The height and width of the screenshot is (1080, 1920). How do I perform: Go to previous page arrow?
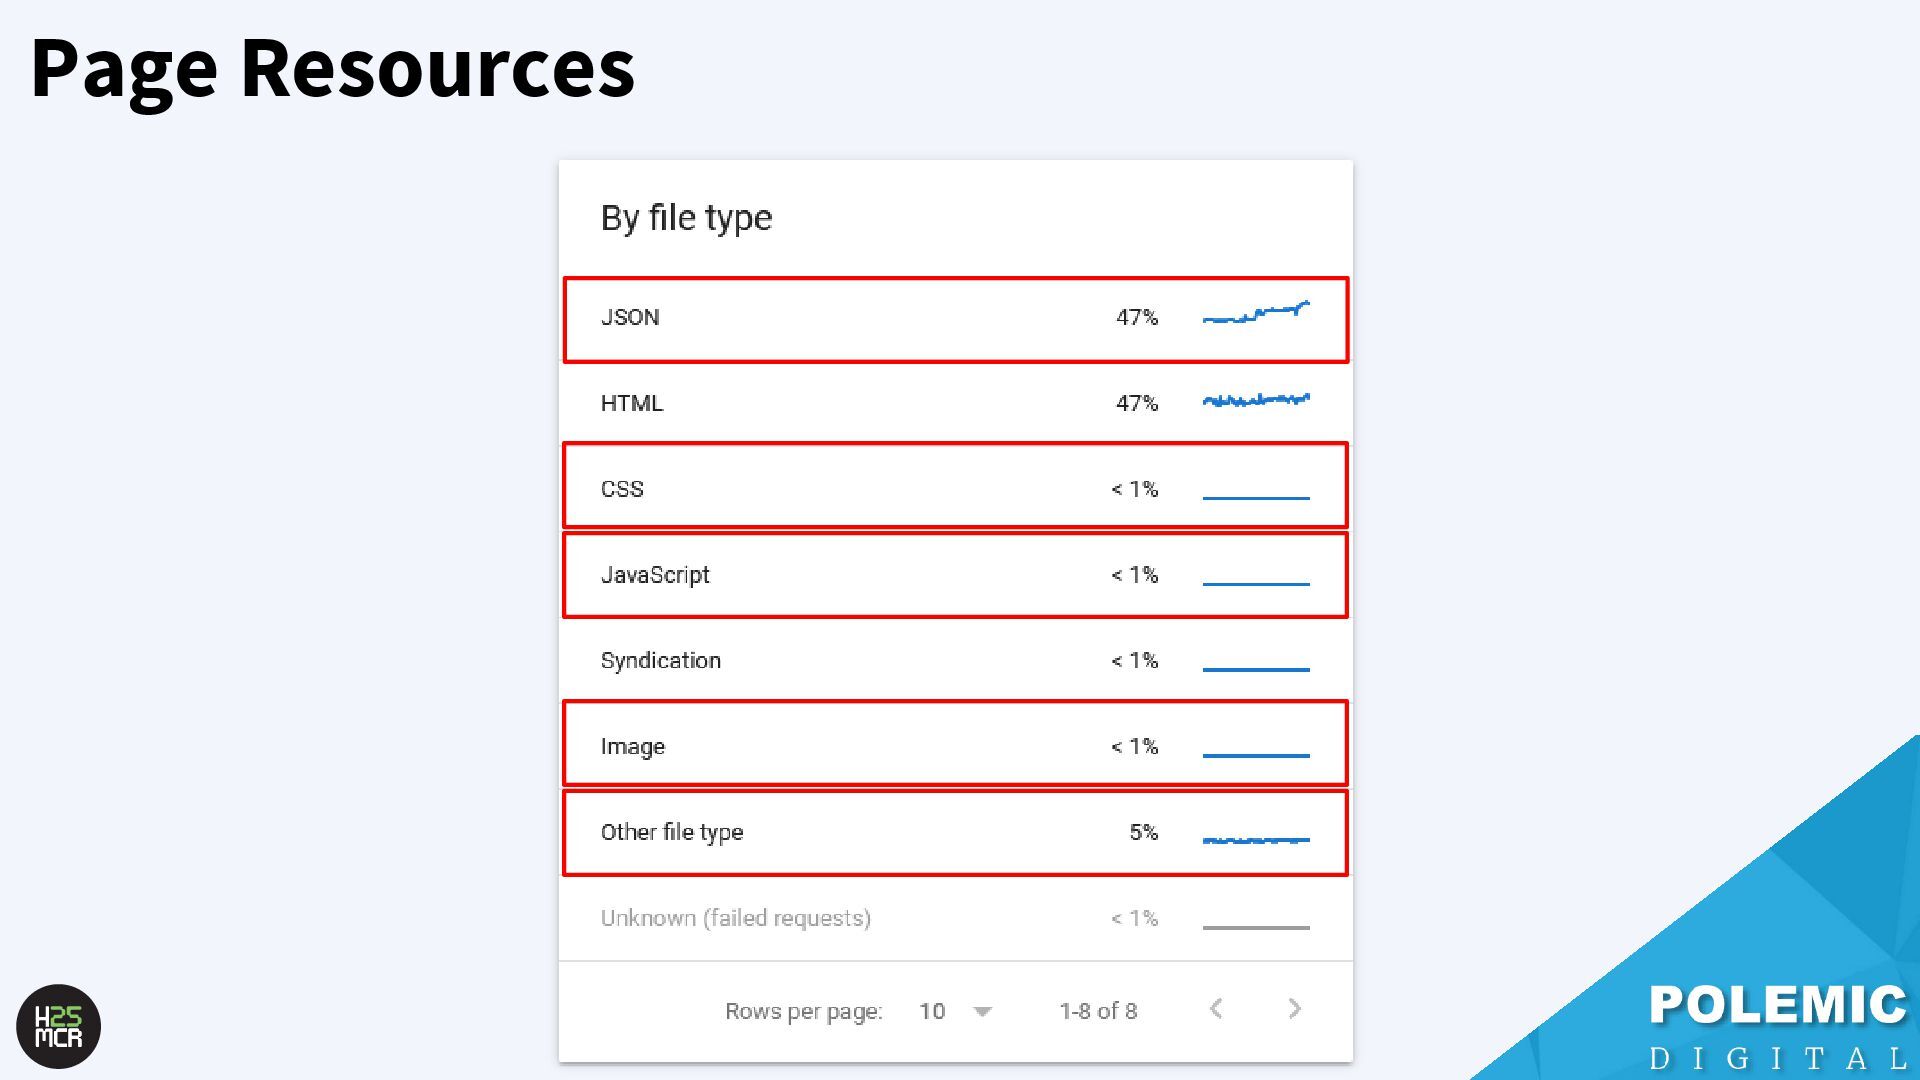(1216, 1009)
